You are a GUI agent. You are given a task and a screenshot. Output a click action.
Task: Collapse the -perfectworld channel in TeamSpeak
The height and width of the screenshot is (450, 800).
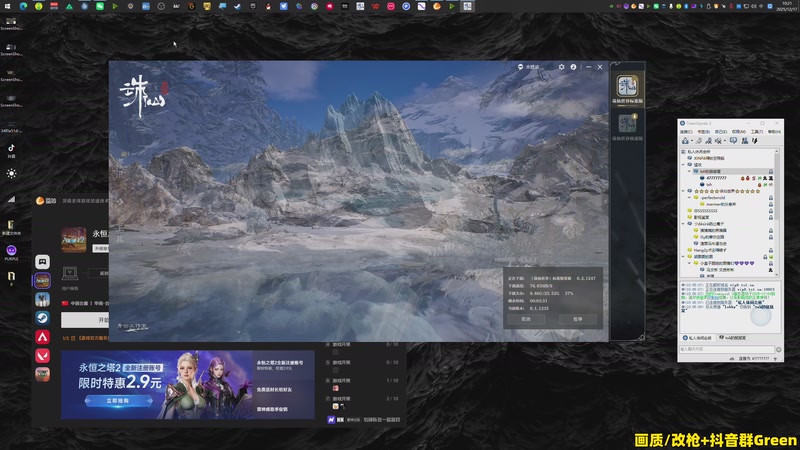[x=689, y=197]
